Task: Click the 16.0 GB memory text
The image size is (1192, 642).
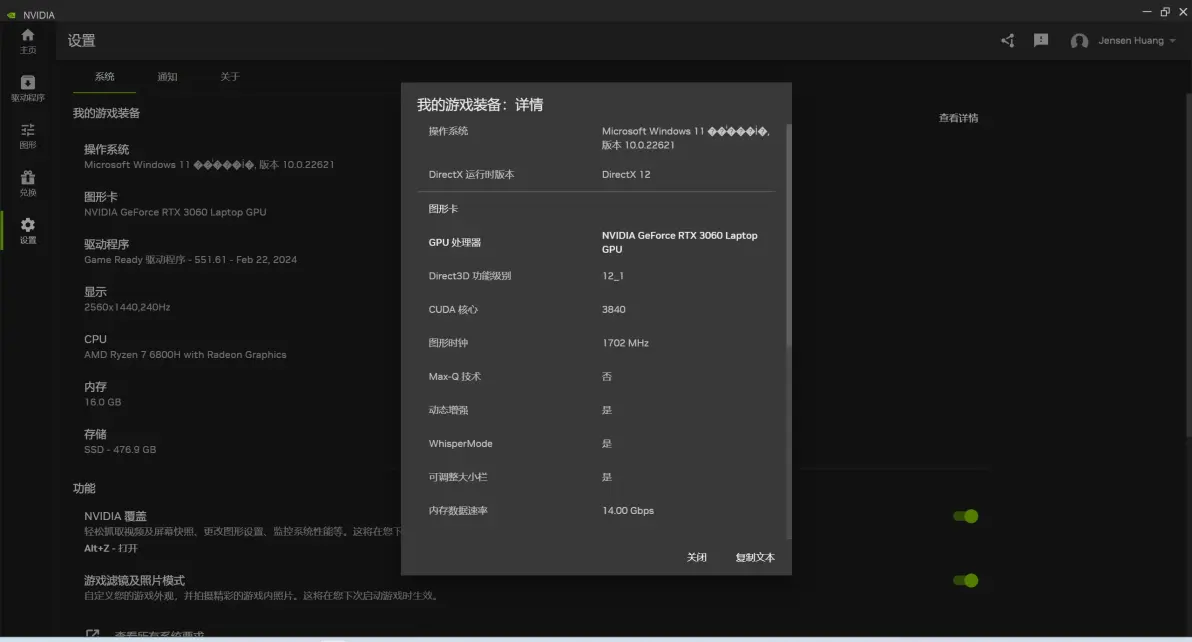Action: (x=103, y=402)
